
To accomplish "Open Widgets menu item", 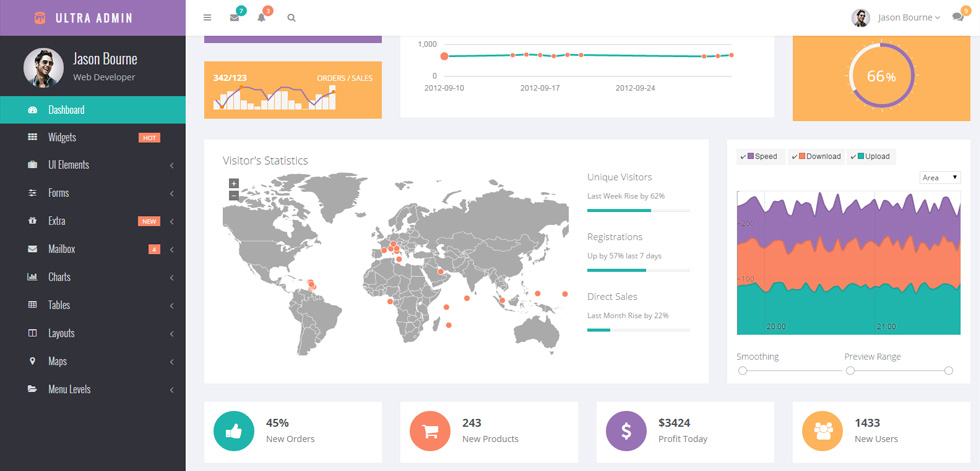I will tap(92, 137).
